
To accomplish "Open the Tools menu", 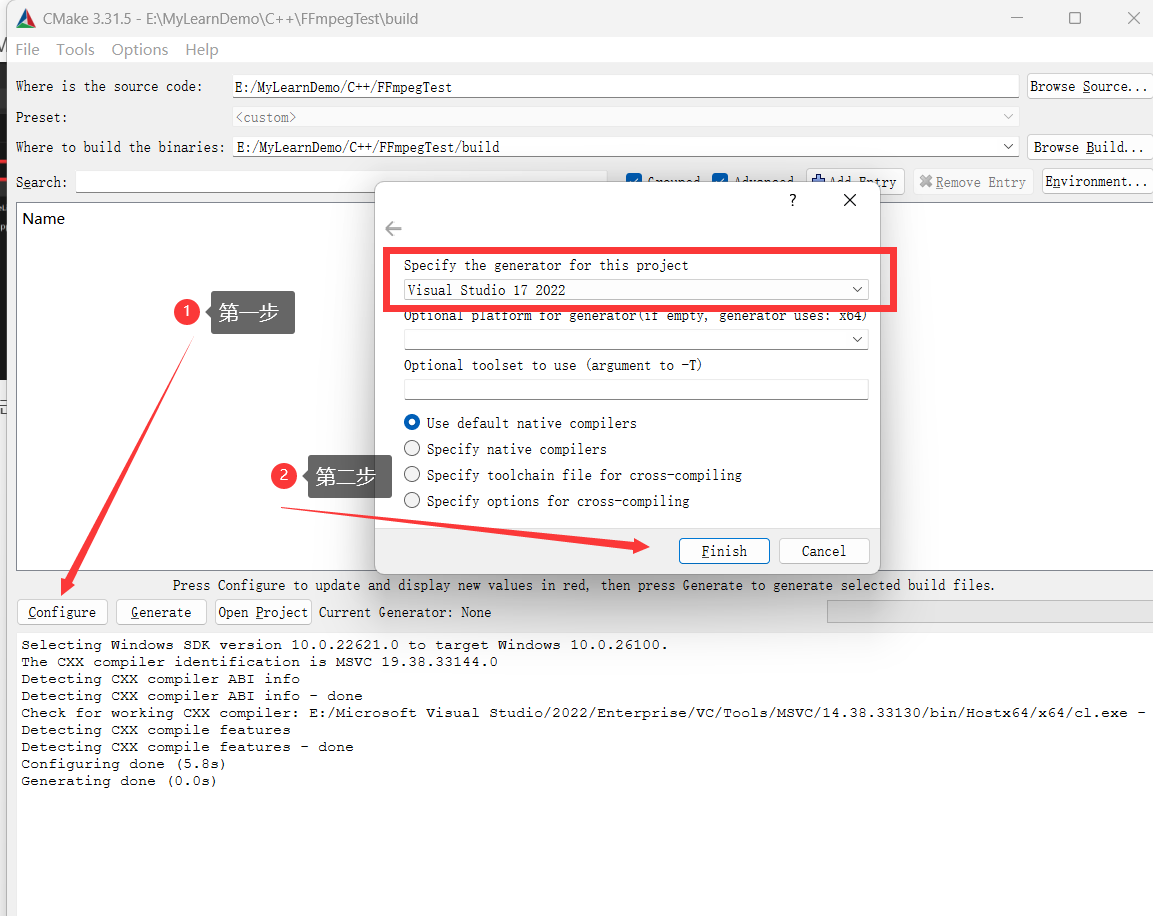I will click(x=75, y=49).
